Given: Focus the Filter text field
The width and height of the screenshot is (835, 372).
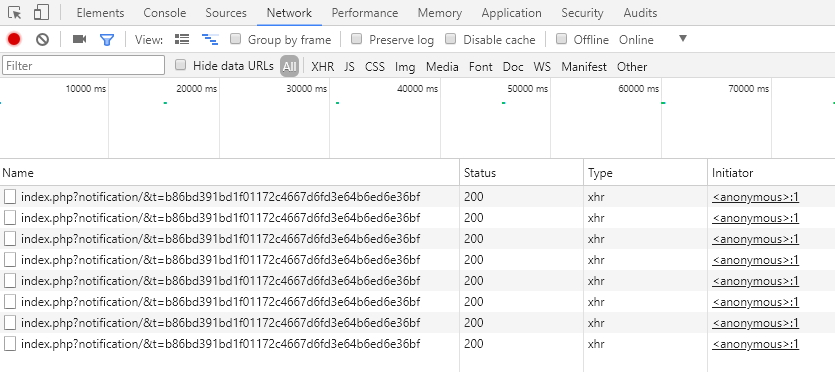Looking at the screenshot, I should pos(84,65).
